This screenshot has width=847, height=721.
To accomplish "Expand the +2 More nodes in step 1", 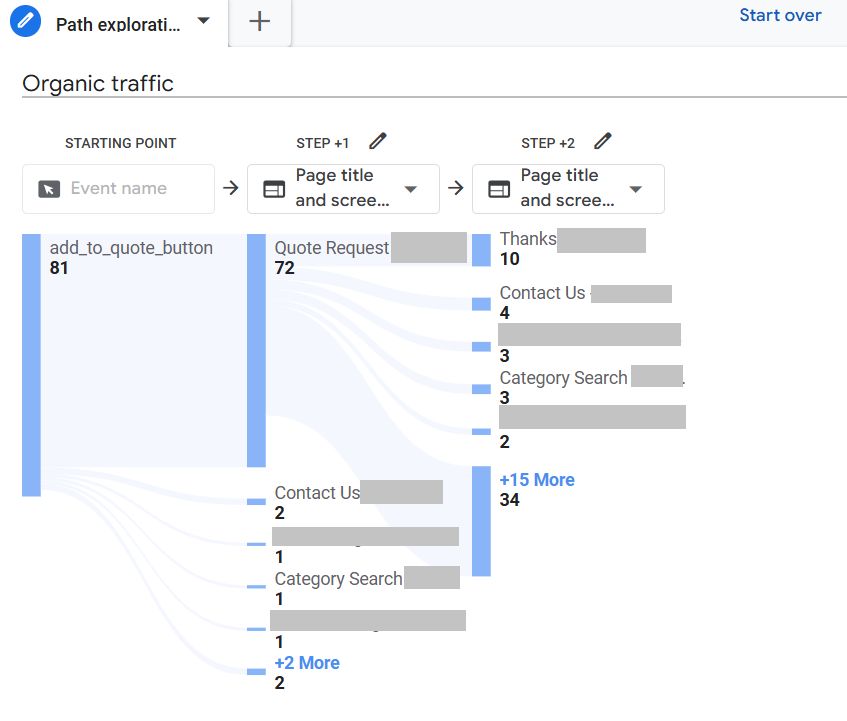I will pyautogui.click(x=307, y=663).
